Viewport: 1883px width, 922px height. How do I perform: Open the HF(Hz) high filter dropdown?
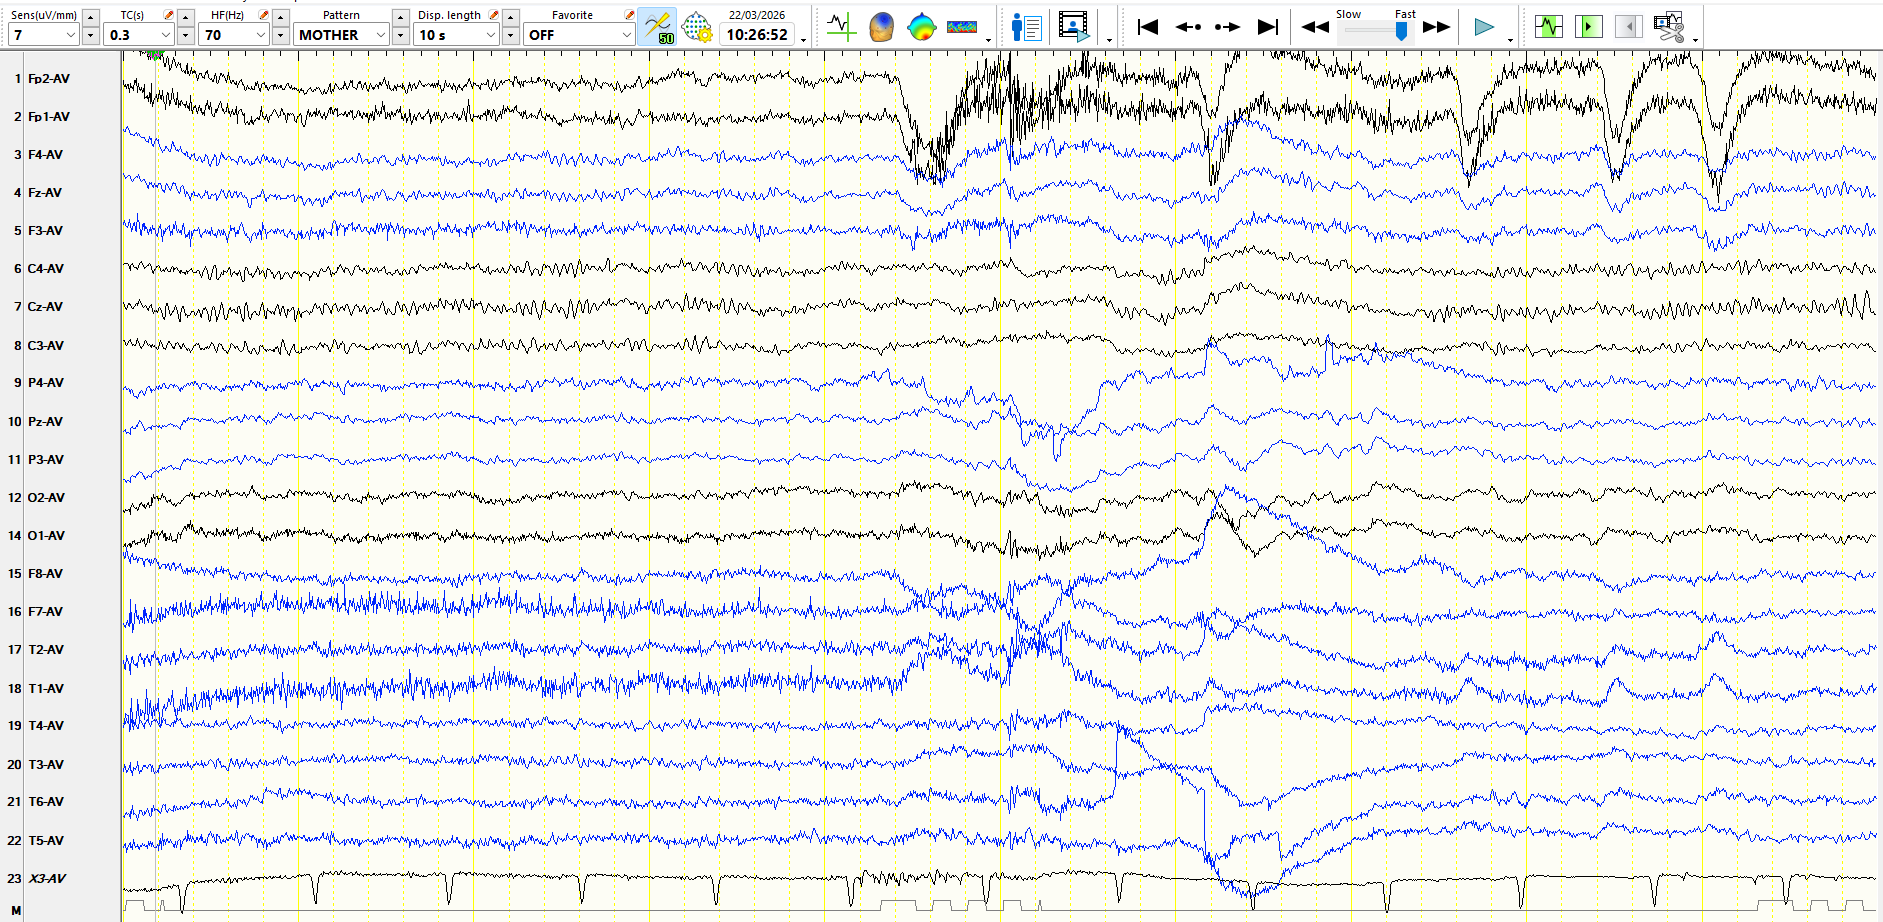click(233, 35)
